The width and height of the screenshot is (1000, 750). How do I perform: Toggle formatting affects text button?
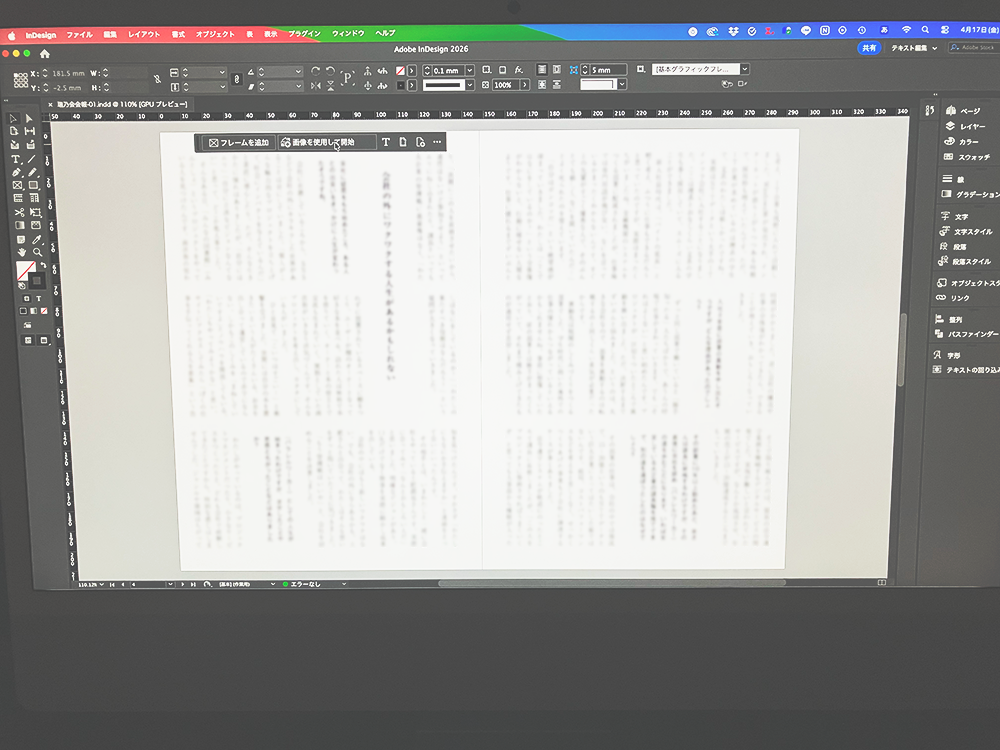coord(39,299)
